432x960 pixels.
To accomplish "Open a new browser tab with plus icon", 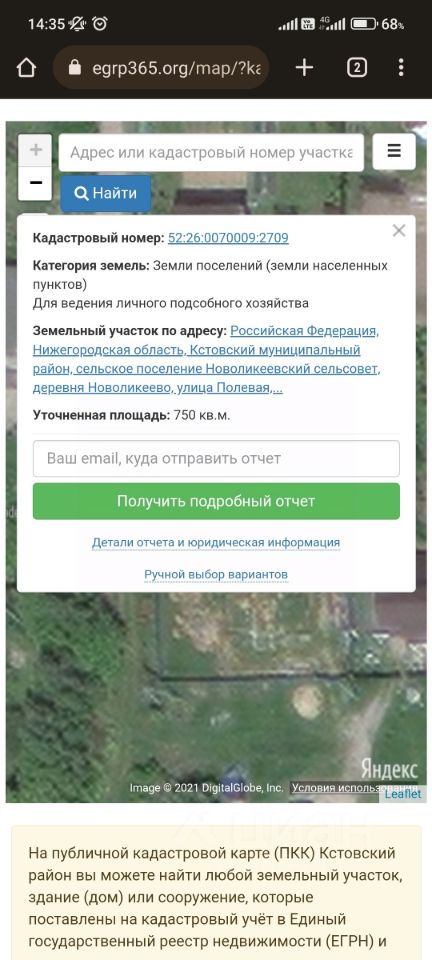I will tap(304, 67).
